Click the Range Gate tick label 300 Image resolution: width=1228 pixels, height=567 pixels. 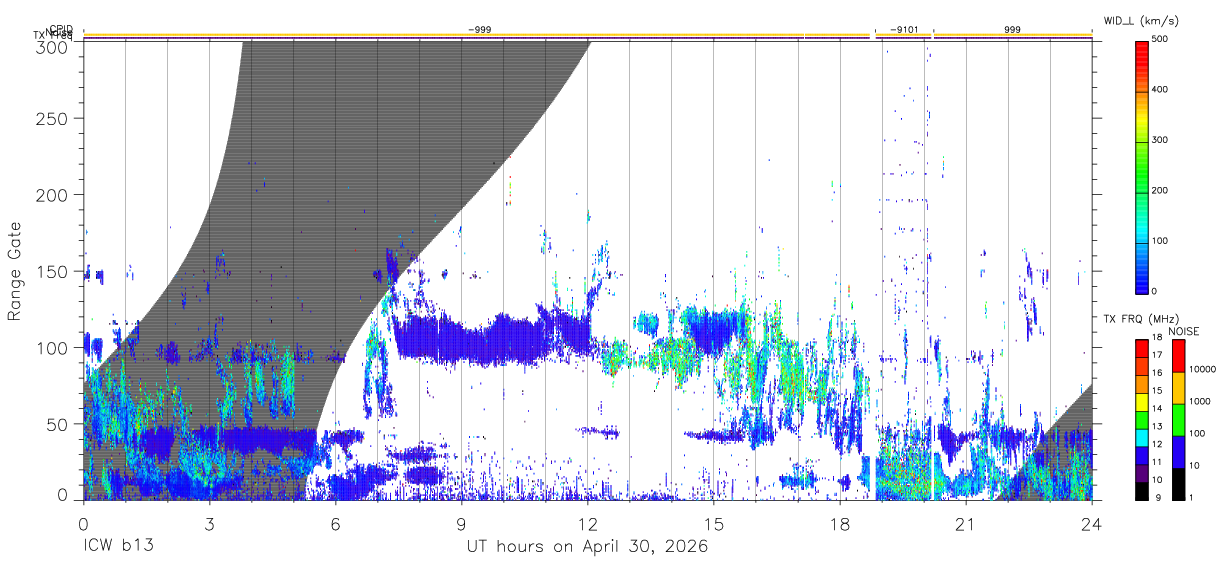coord(53,47)
